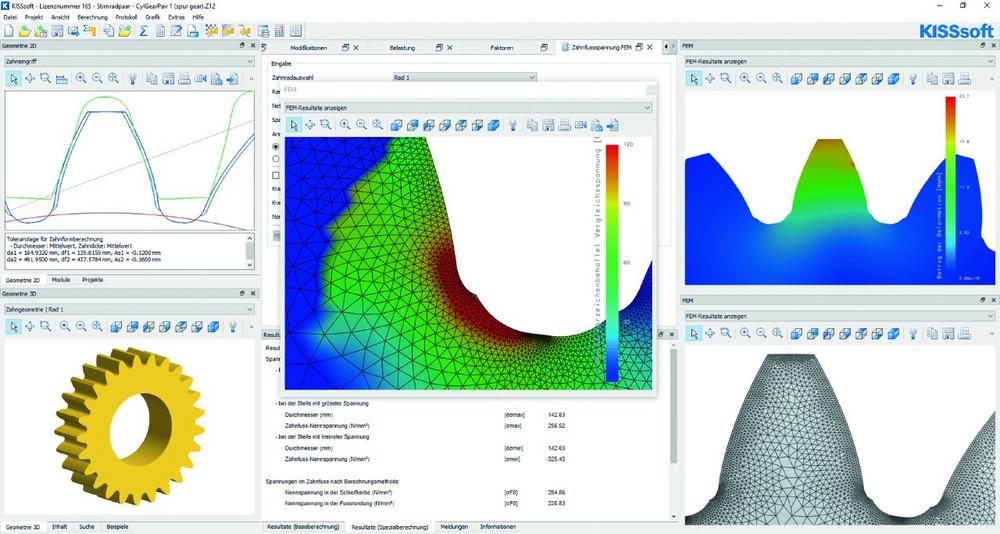Click pan tool in bottom right FEM panel
Screen dimensions: 1000x534
(710, 333)
